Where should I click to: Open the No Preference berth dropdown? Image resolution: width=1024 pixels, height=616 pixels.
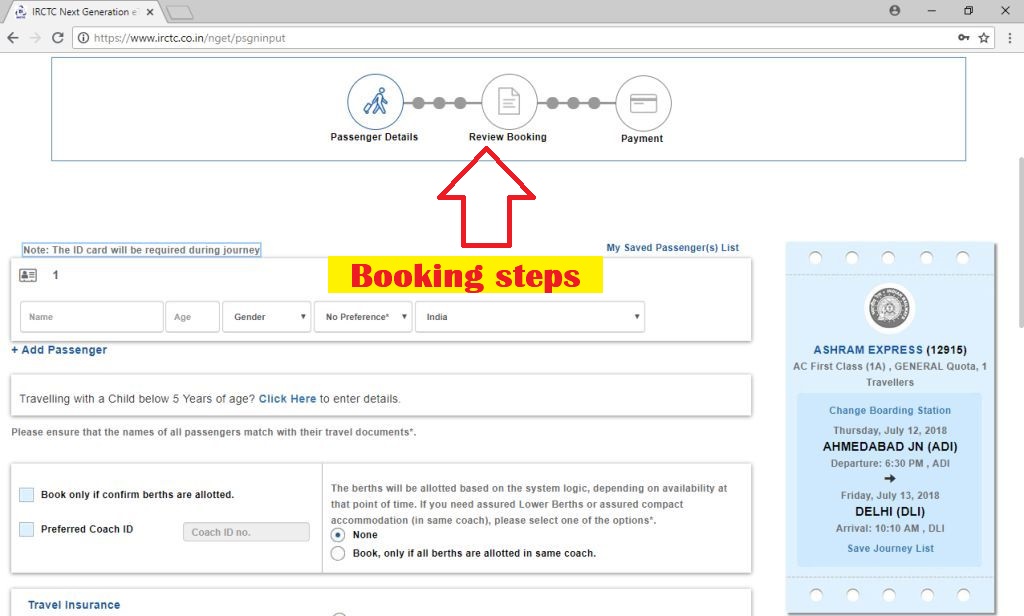(x=365, y=316)
